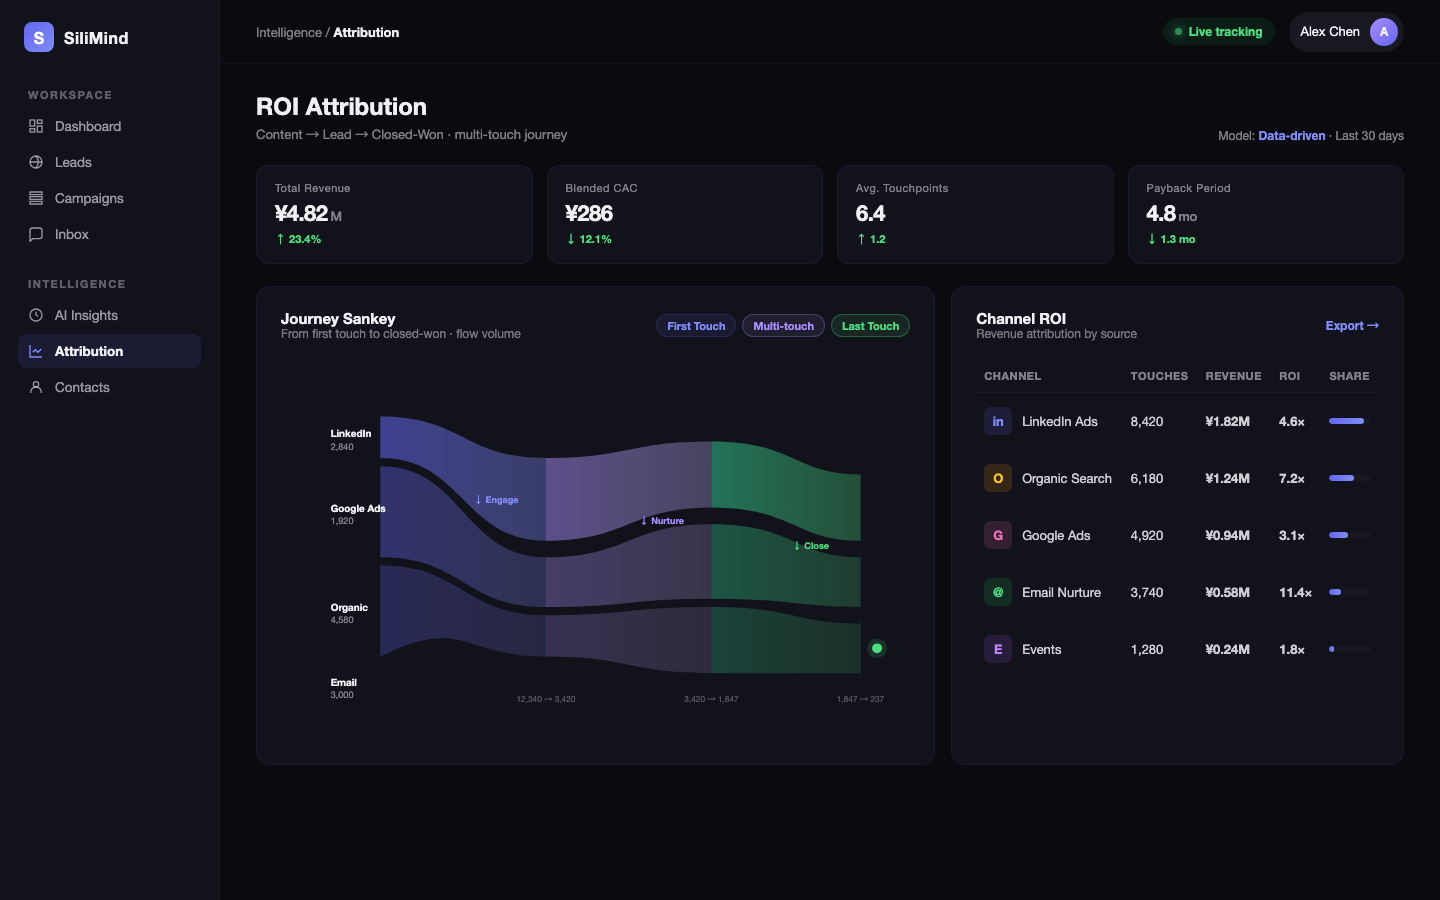
Task: Click the Intelligence breadcrumb
Action: 289,32
